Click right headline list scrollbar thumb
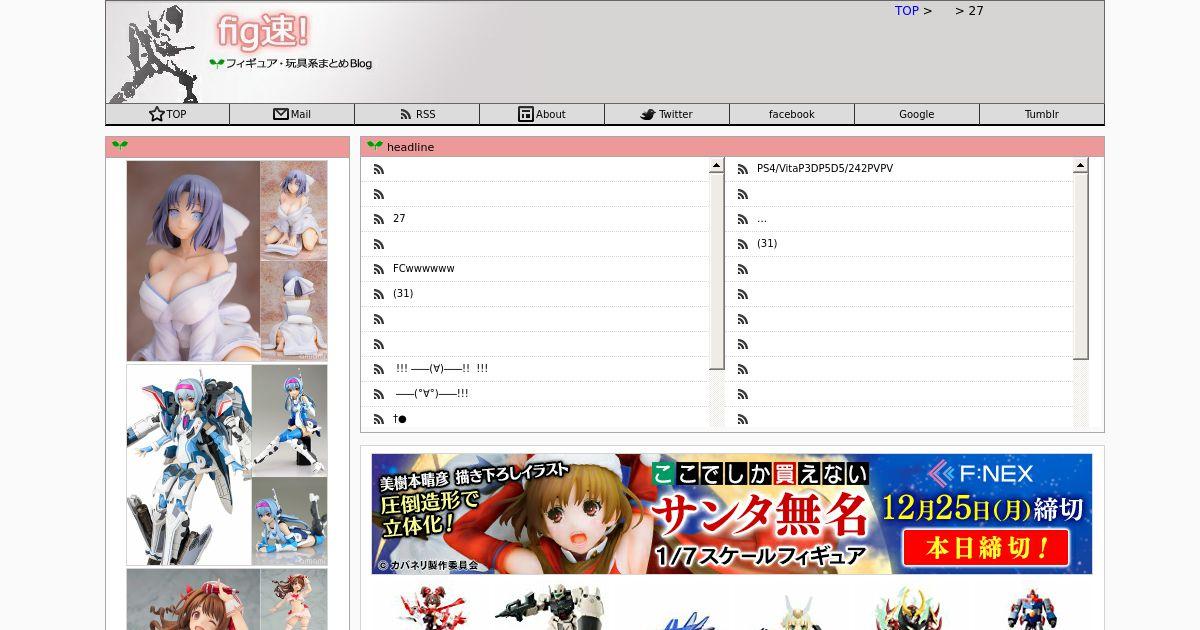The image size is (1200, 630). pos(1080,266)
